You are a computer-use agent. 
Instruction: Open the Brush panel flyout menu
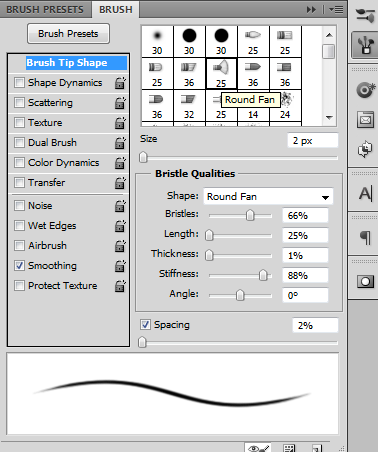tap(336, 10)
